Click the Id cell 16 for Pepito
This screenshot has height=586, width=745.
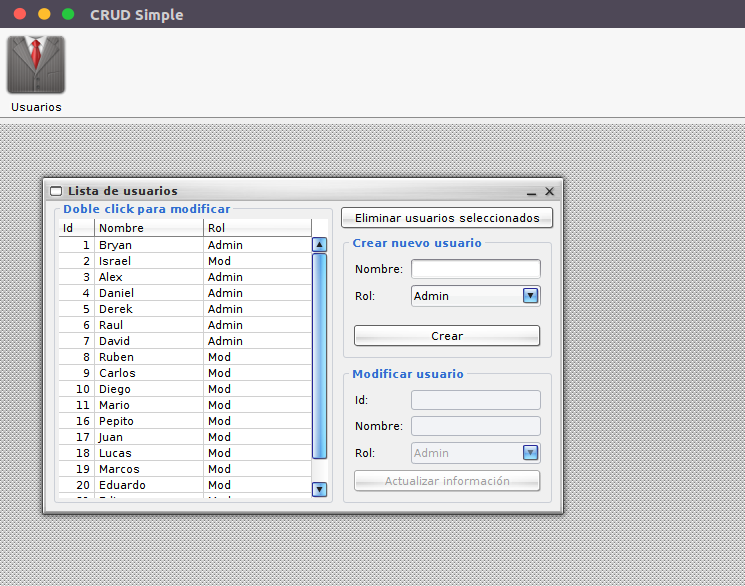[76, 421]
